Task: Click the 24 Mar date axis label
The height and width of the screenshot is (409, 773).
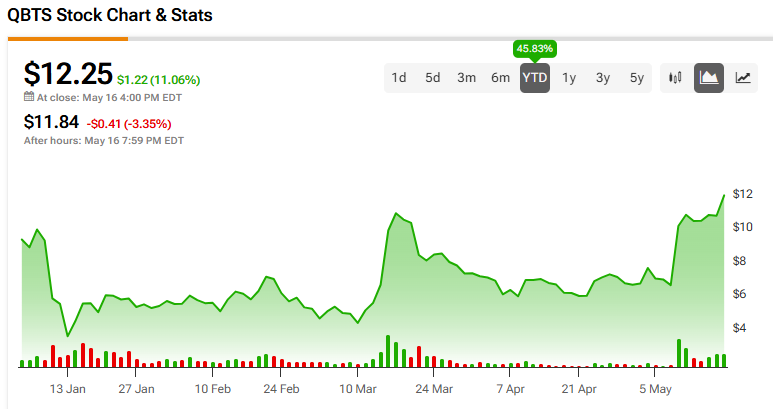Action: pyautogui.click(x=434, y=389)
